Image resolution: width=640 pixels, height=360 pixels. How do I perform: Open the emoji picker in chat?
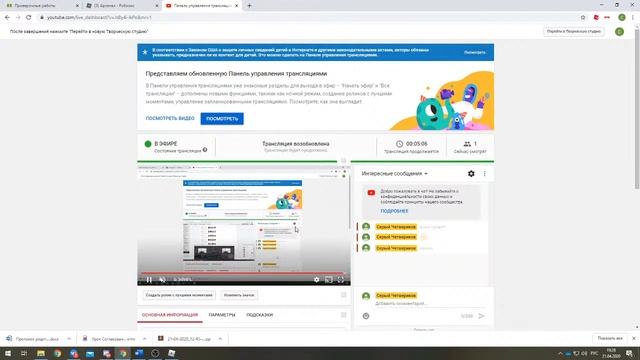[x=366, y=316]
